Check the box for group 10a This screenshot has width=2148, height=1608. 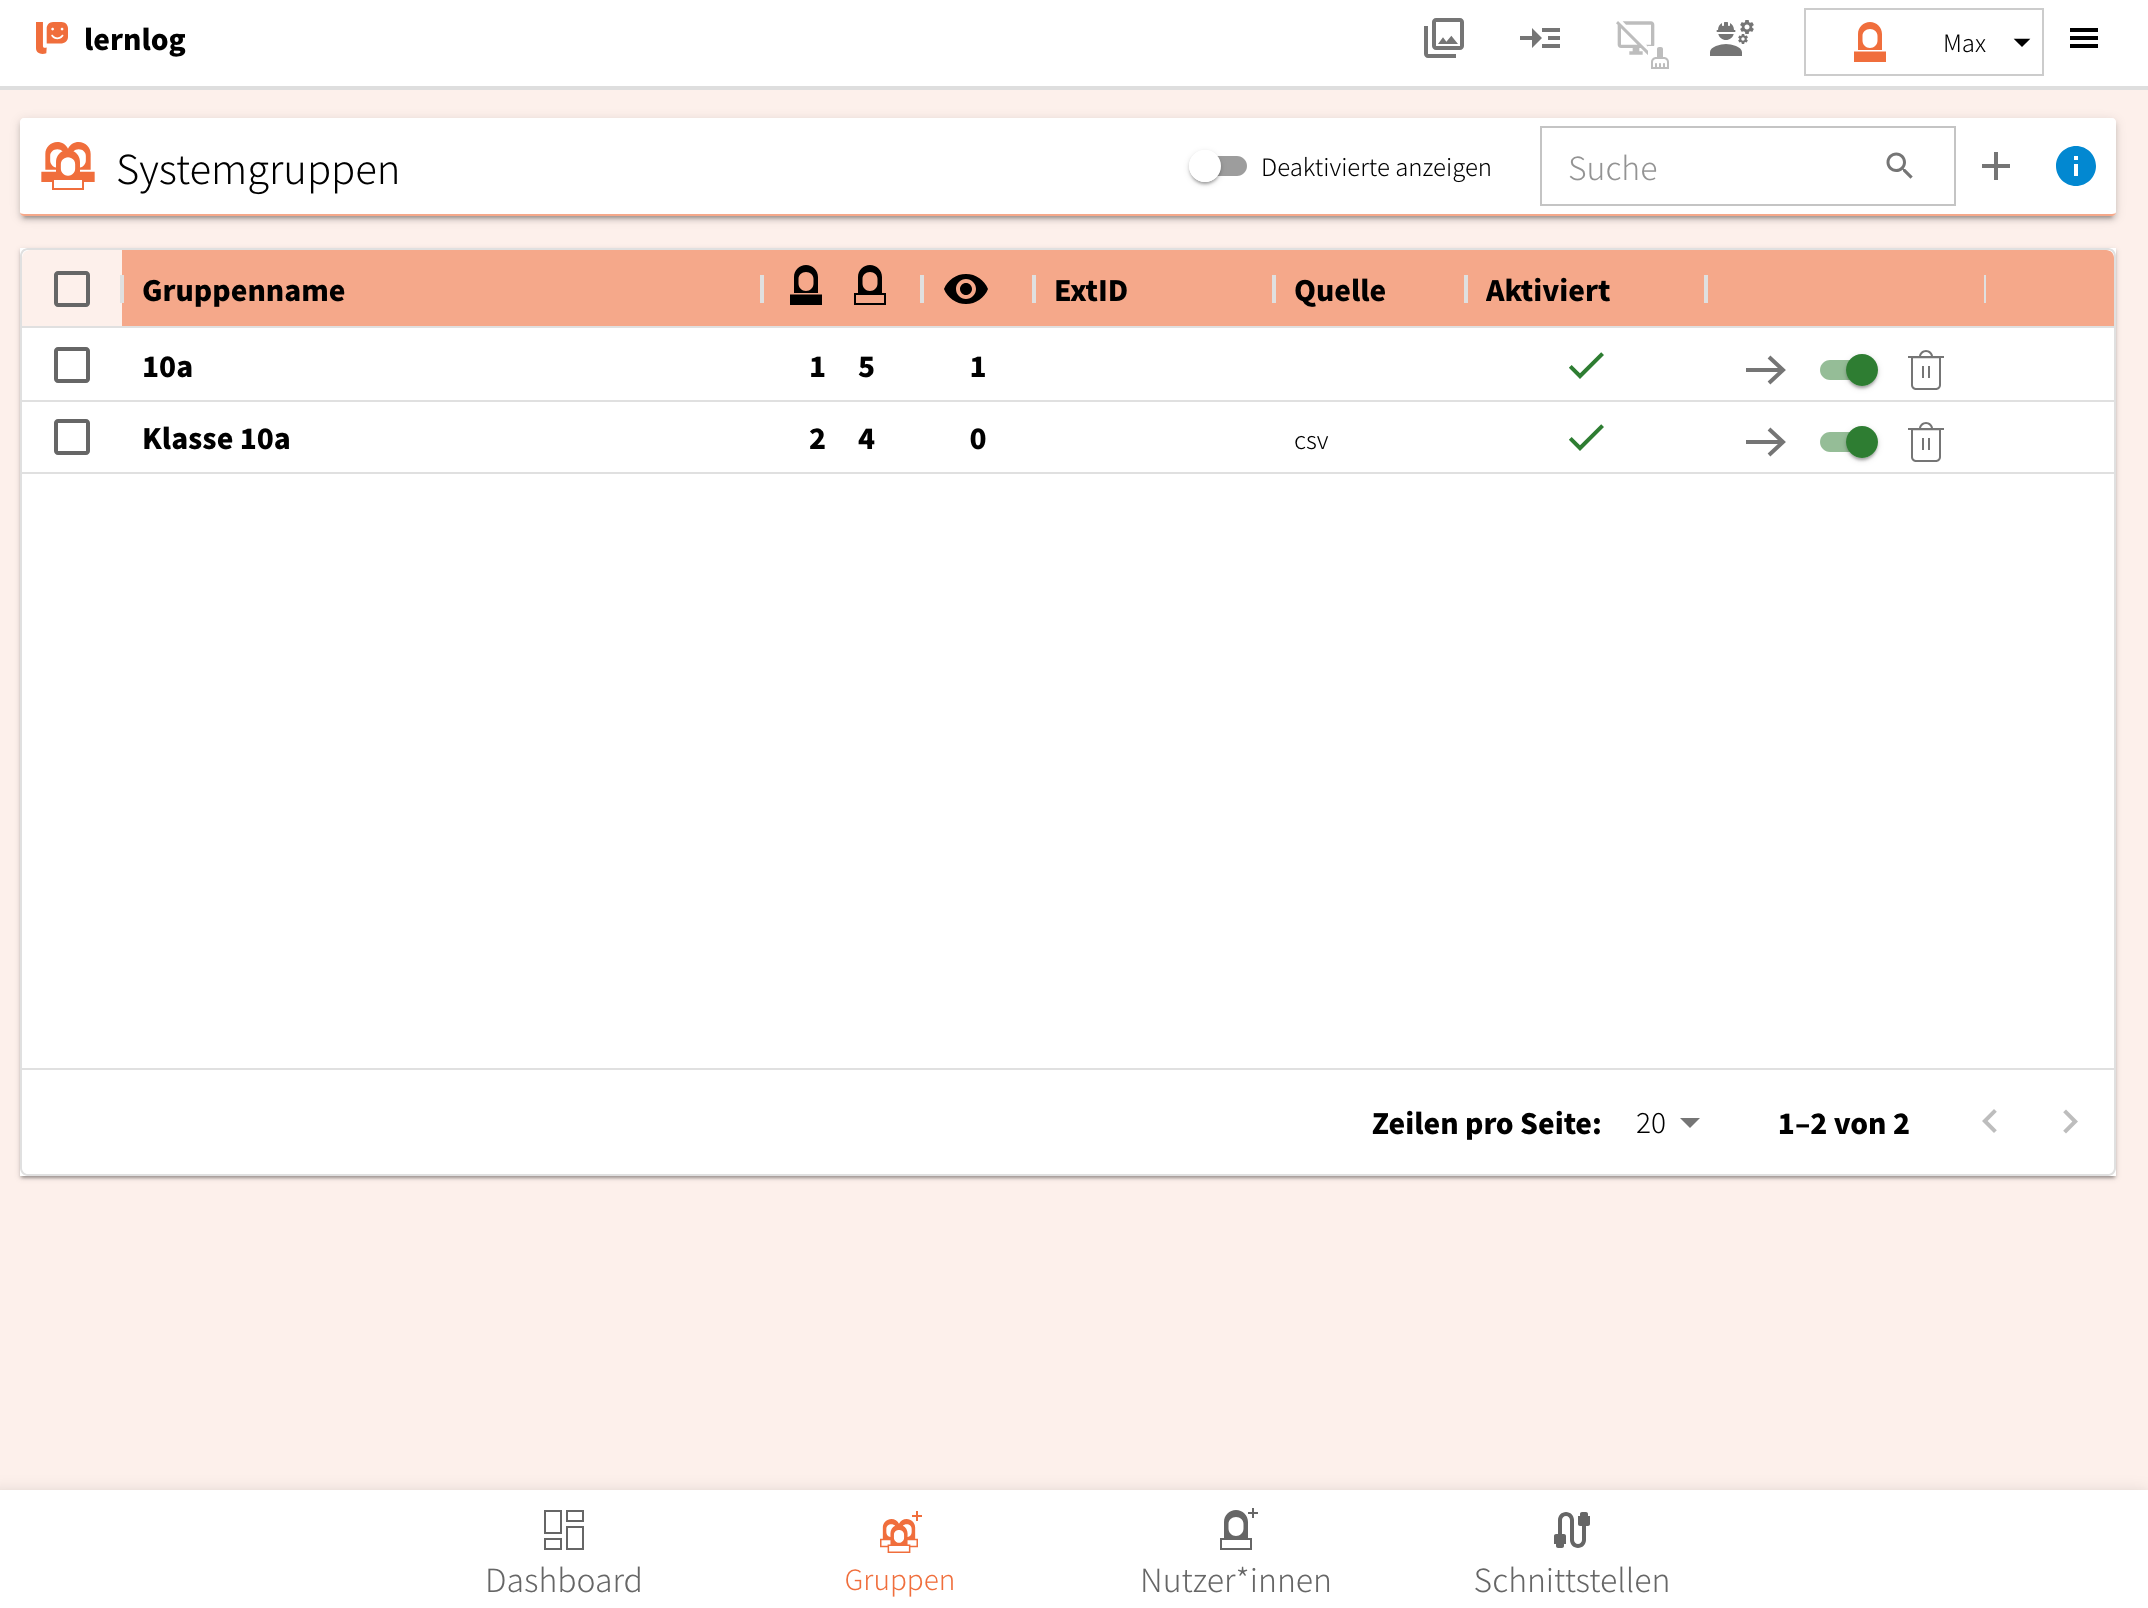tap(72, 366)
